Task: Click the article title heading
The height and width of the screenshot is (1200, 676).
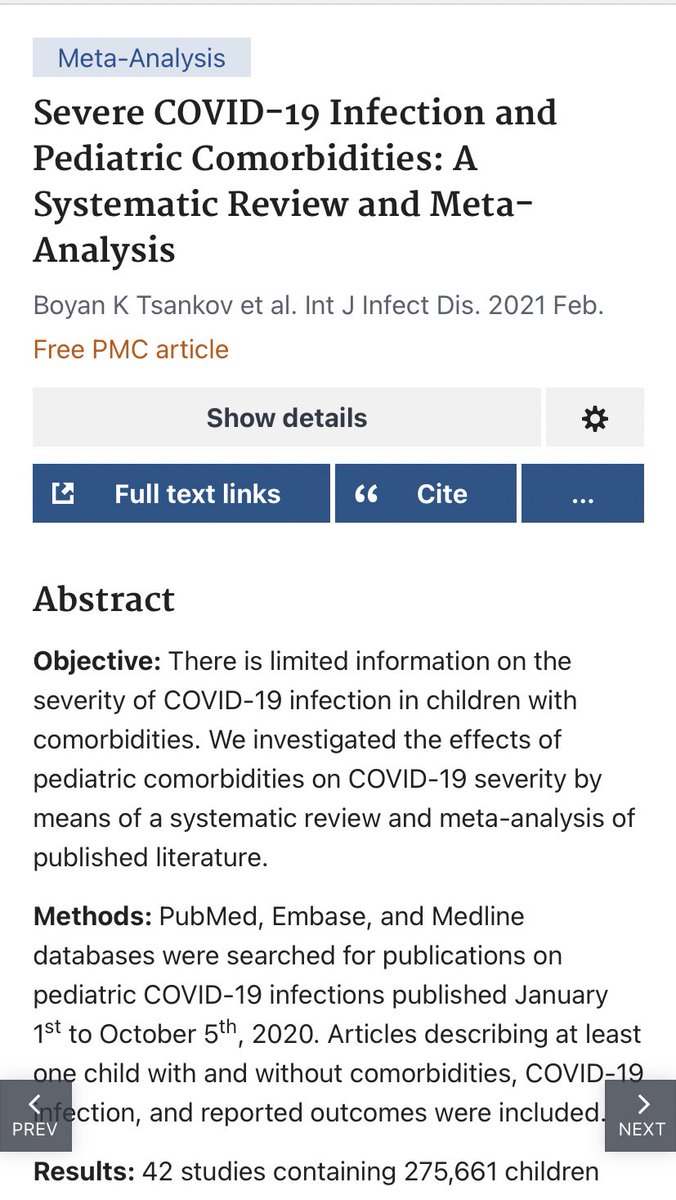Action: tap(295, 181)
